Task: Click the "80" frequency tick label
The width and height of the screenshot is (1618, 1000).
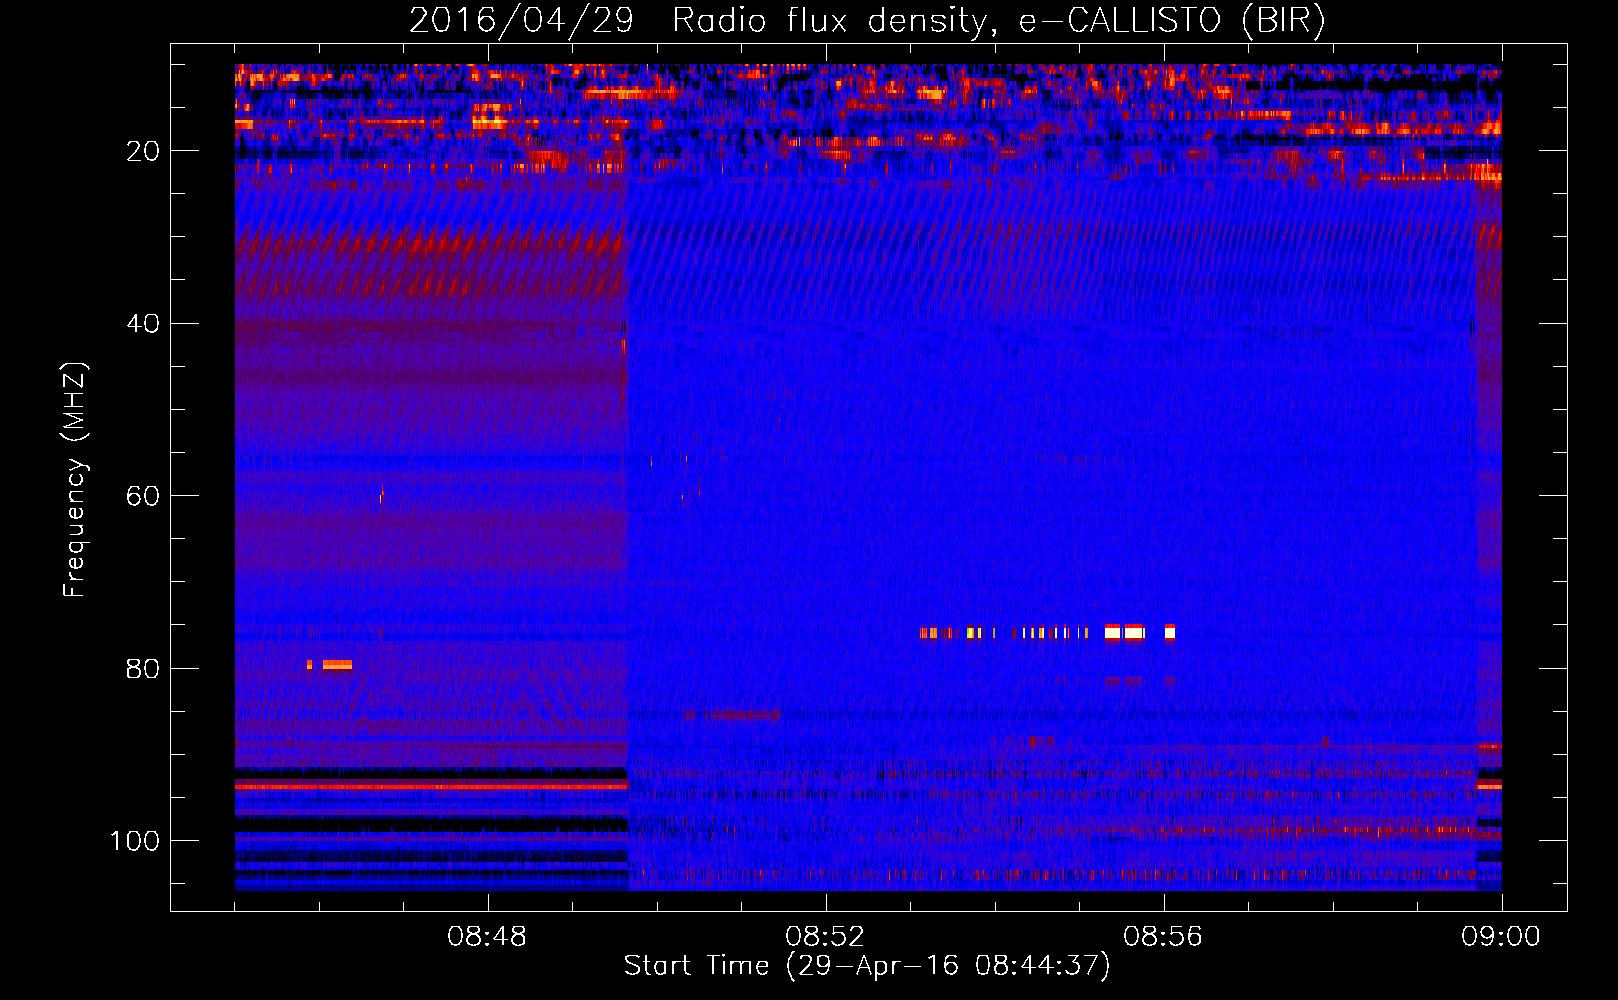Action: pos(144,669)
